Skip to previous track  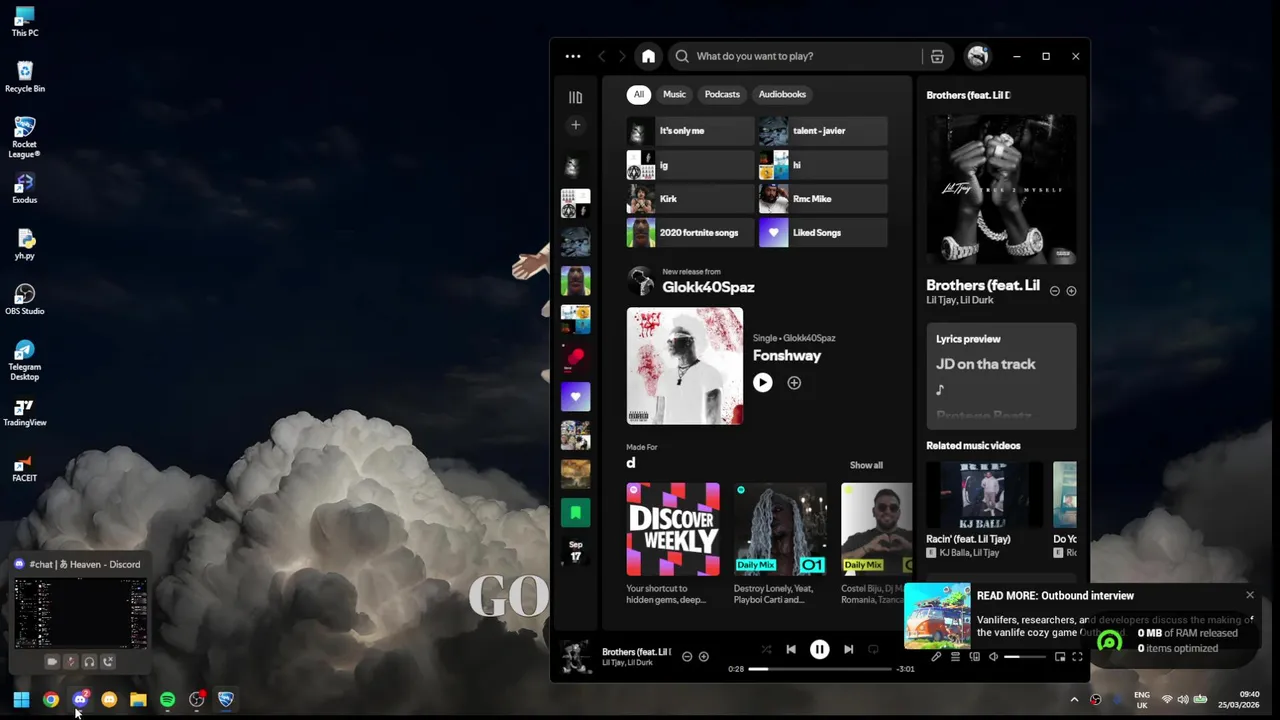[x=791, y=649]
